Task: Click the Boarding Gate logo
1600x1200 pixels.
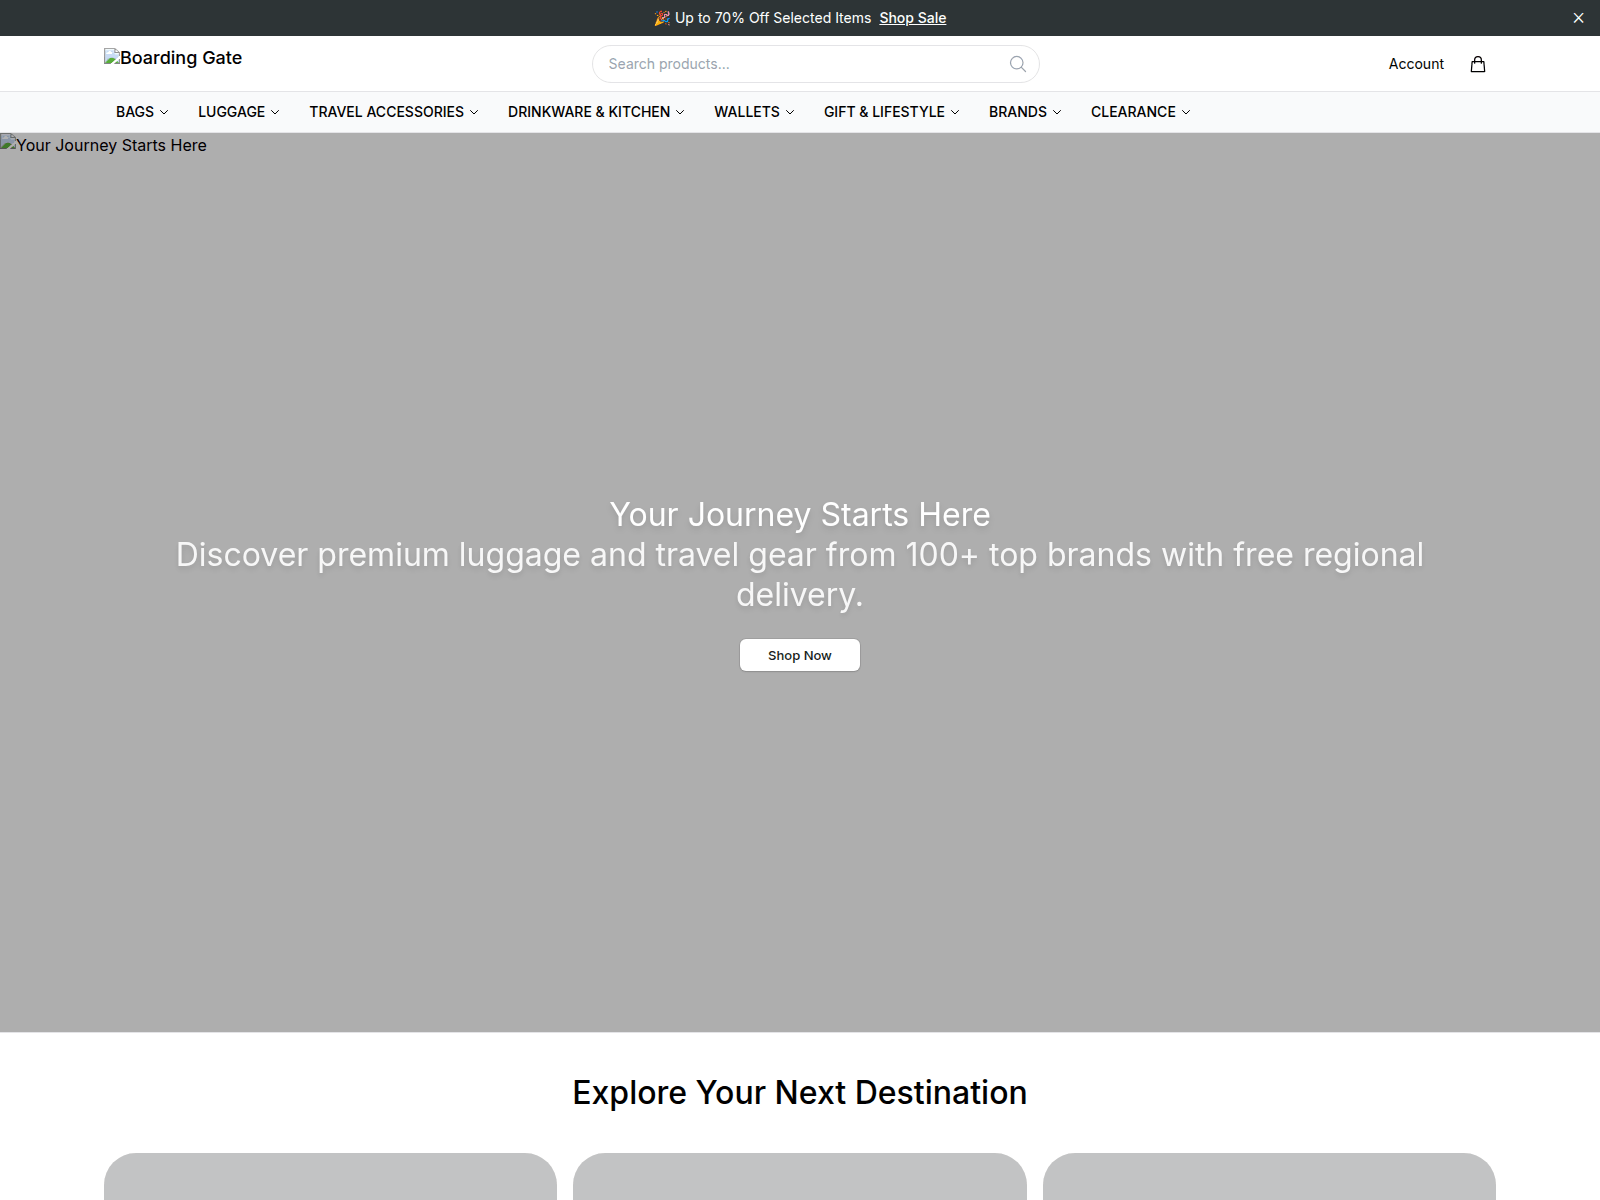Action: click(173, 58)
